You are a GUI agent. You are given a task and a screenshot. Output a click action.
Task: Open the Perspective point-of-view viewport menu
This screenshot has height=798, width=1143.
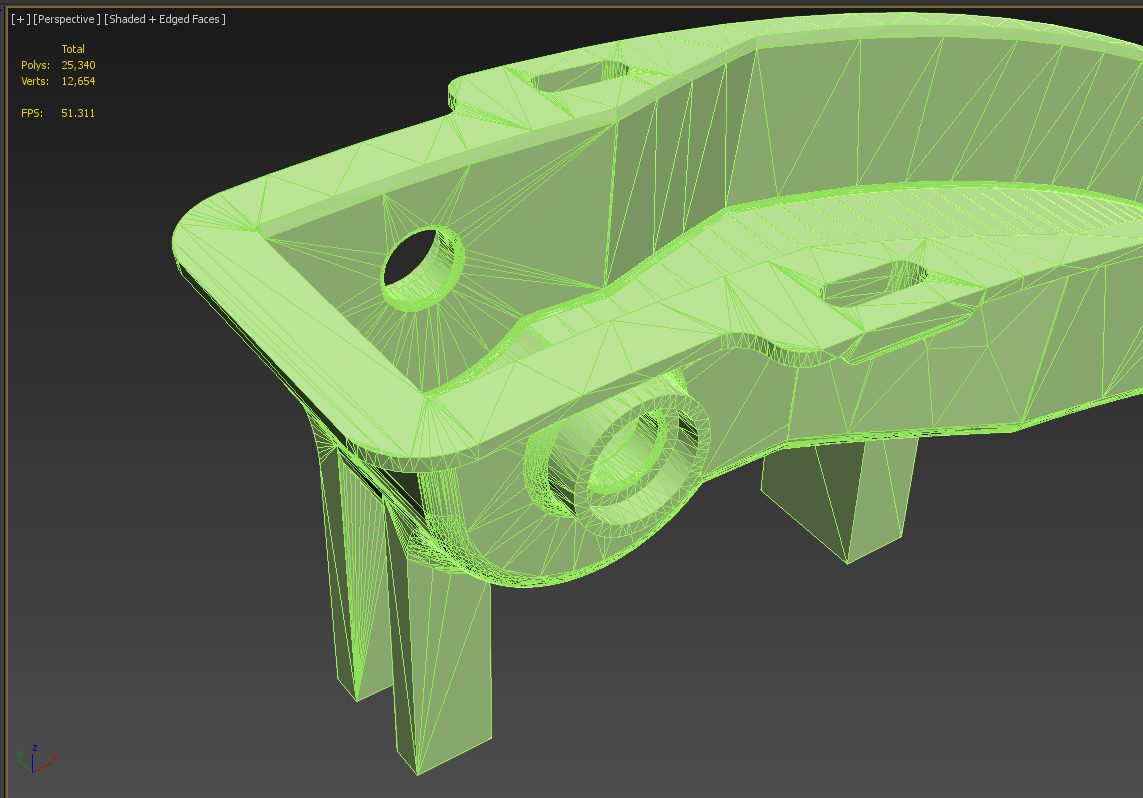[67, 19]
